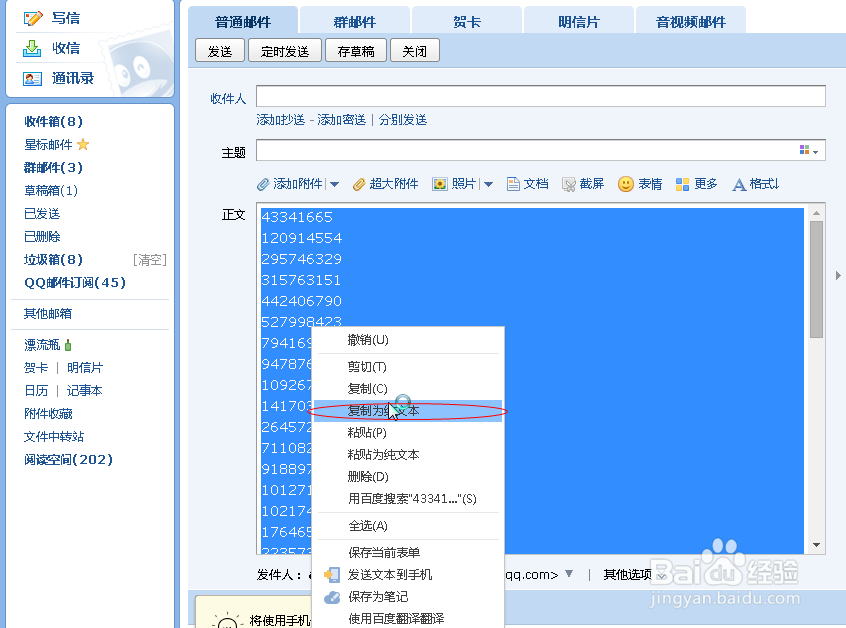Click 清空 to empty the trash folder

click(150, 260)
